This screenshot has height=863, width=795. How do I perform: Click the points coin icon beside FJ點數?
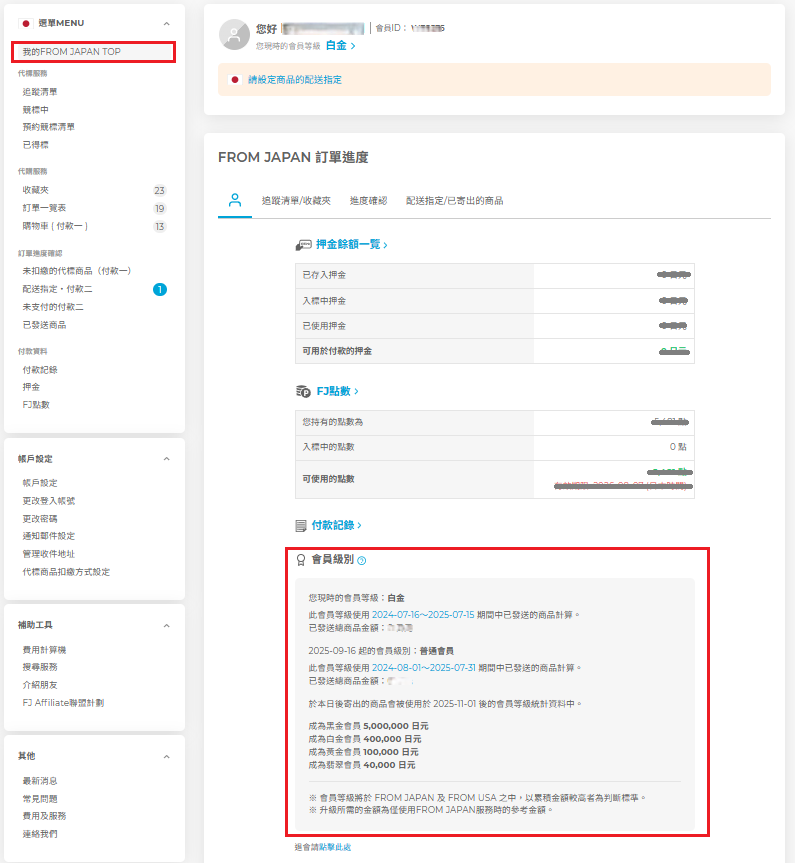coord(303,391)
